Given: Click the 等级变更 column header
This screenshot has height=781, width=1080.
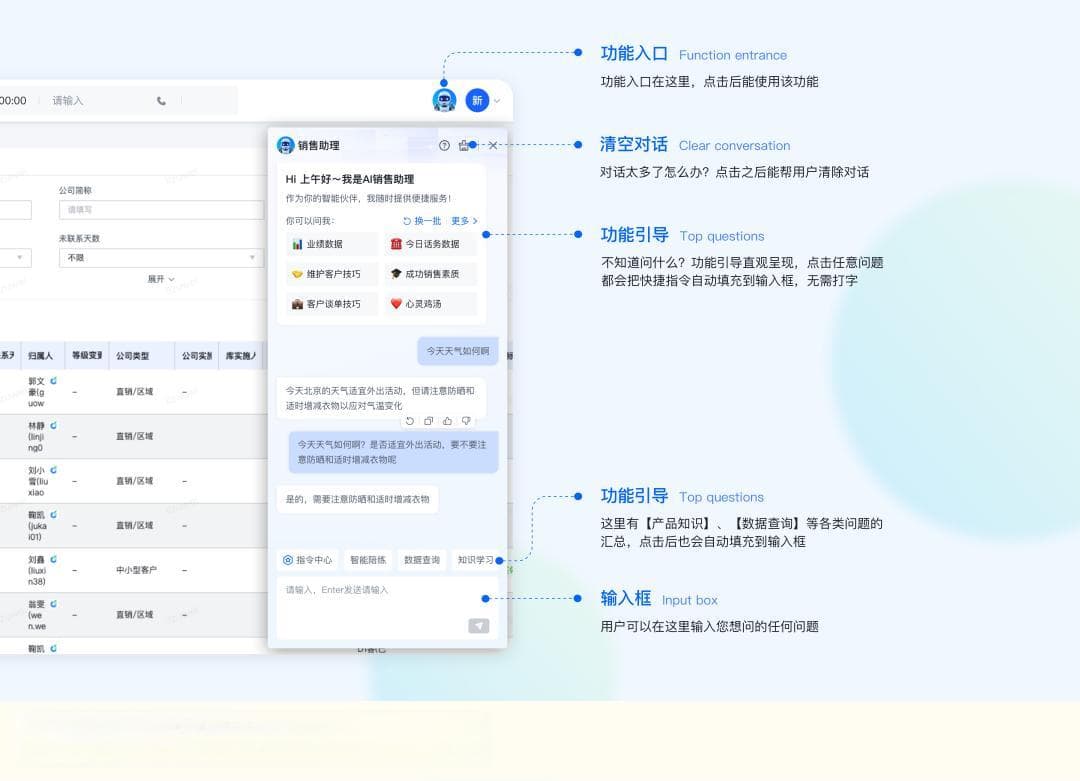Looking at the screenshot, I should (87, 355).
